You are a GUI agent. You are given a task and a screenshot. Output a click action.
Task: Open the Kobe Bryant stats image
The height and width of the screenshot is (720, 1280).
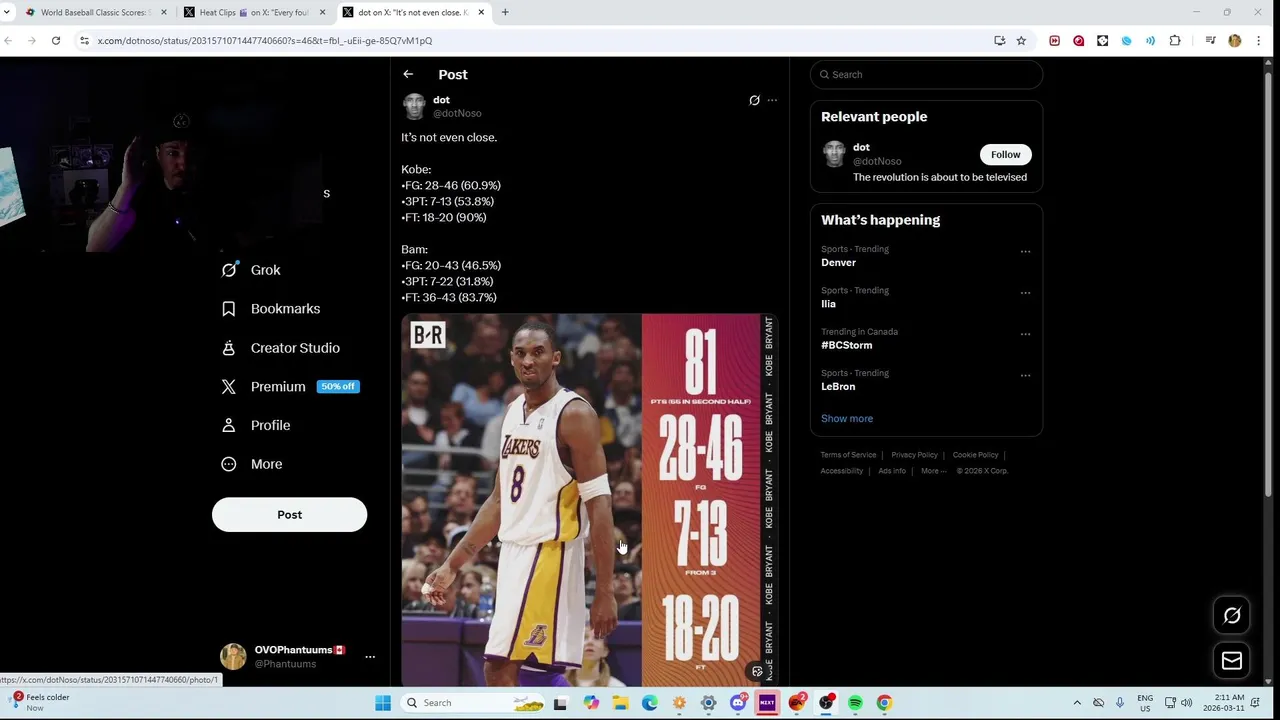coord(589,500)
